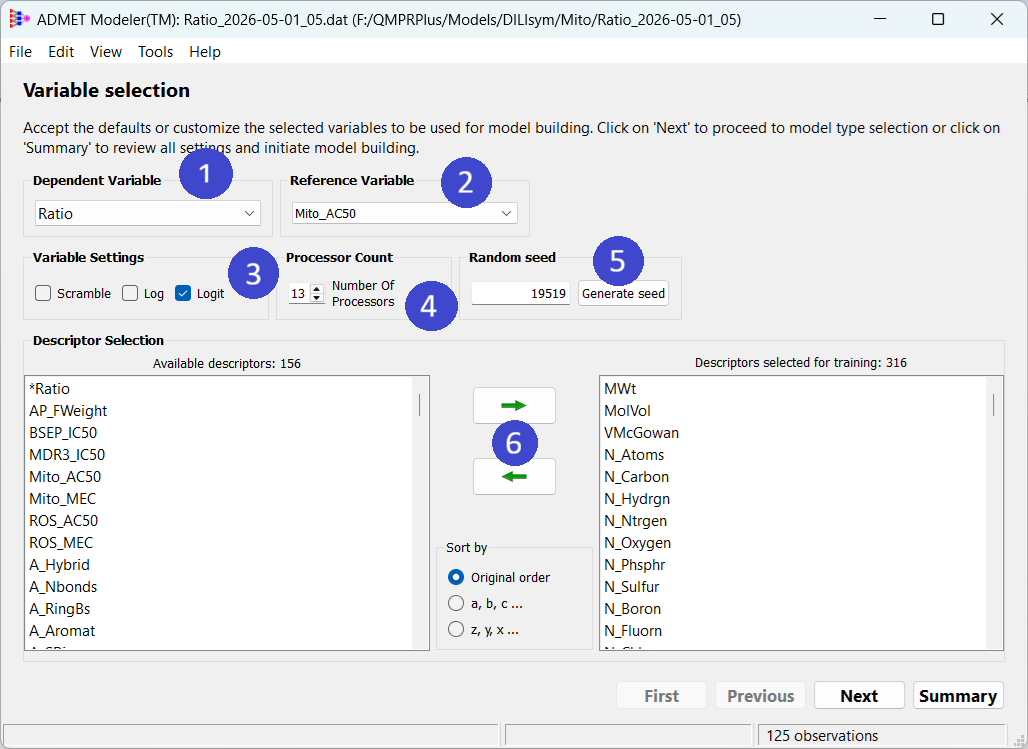Select ROS_AC50 in available descriptors
The width and height of the screenshot is (1028, 749).
64,521
